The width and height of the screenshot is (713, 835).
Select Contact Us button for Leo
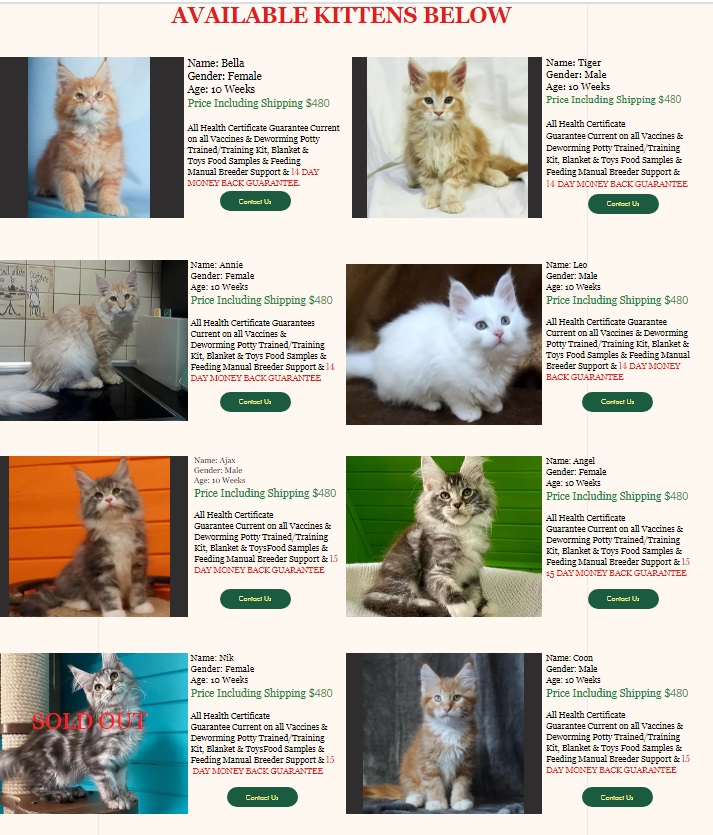617,402
